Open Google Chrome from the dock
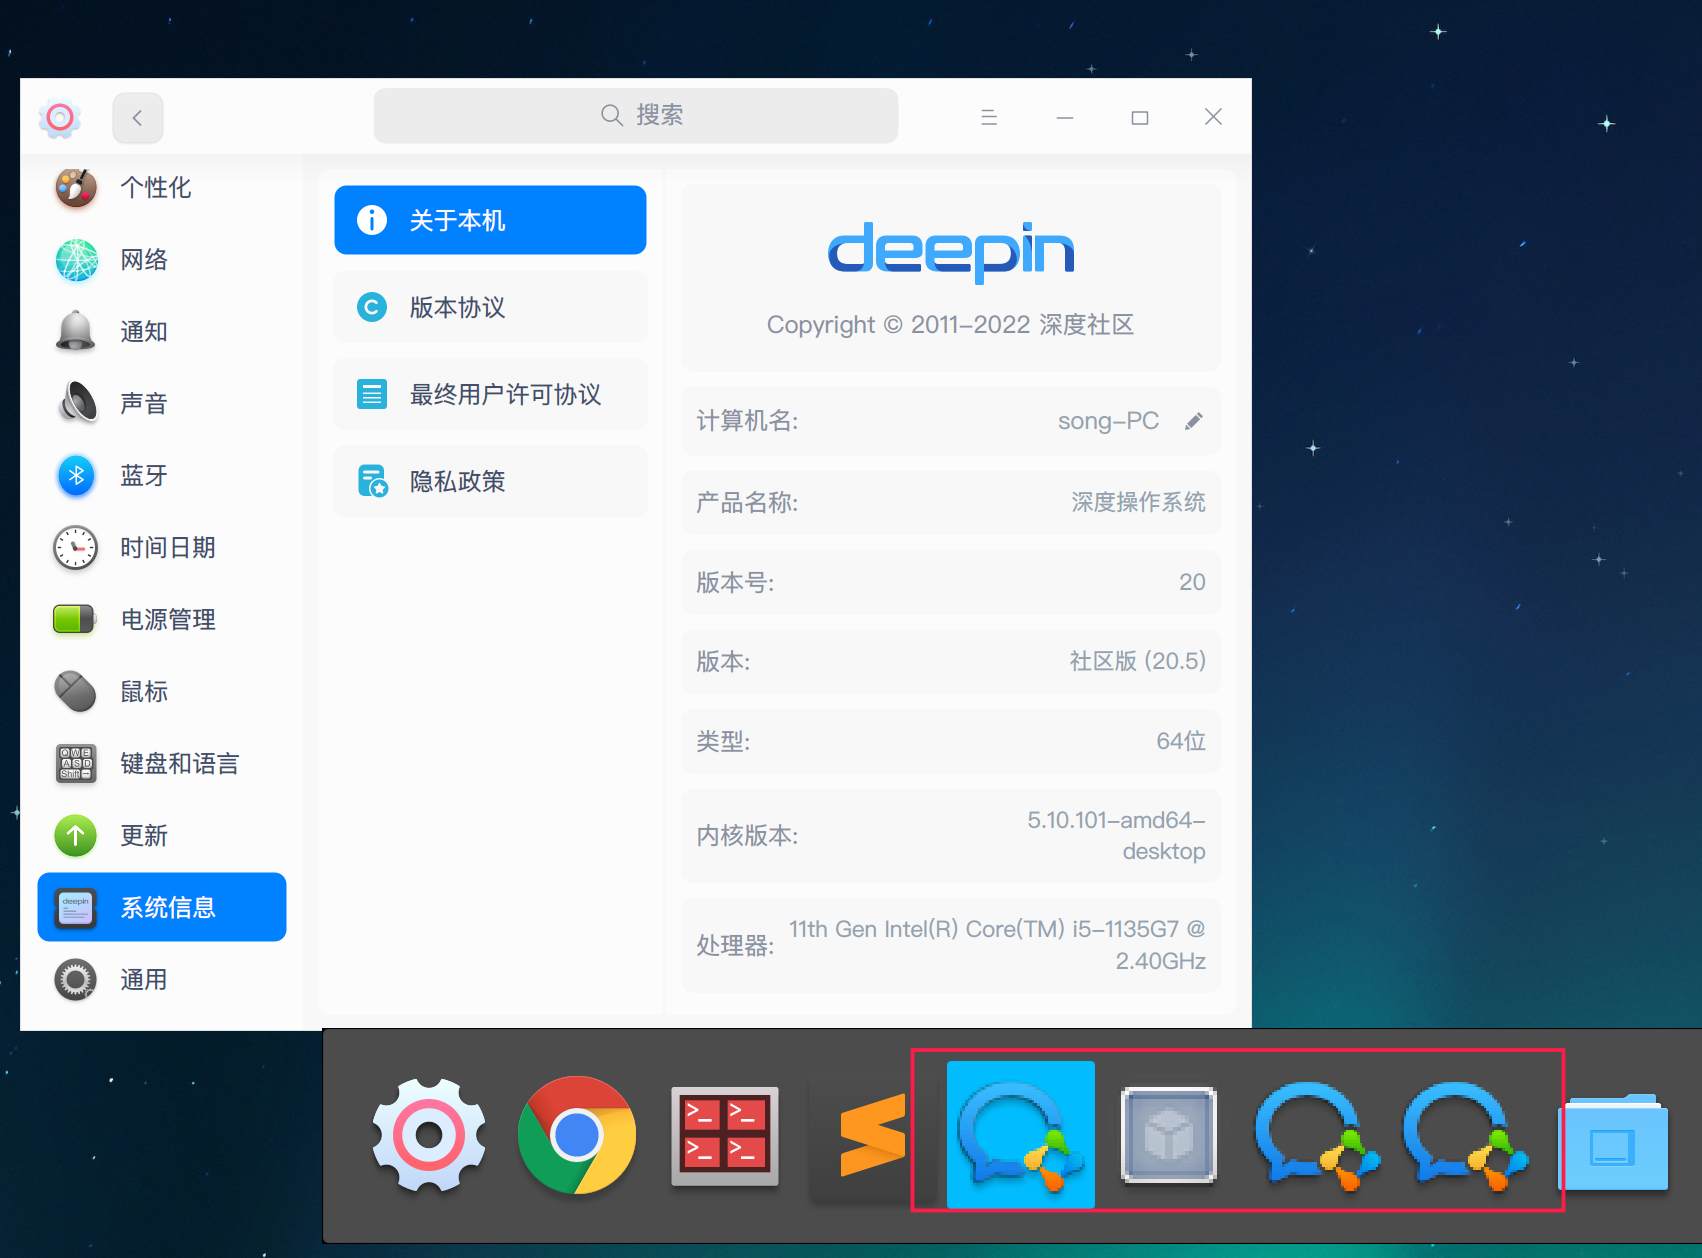 tap(577, 1135)
